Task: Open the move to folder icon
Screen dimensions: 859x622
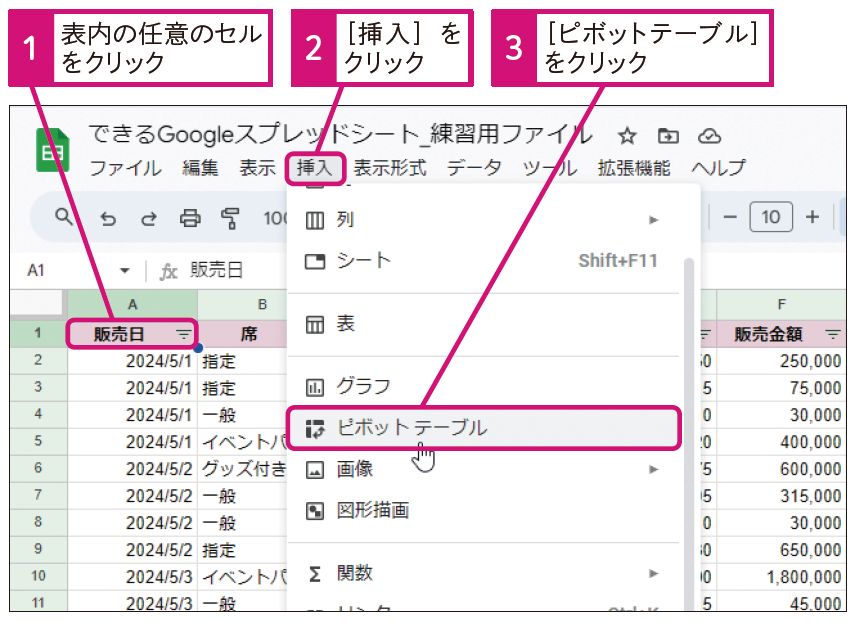Action: coord(667,135)
